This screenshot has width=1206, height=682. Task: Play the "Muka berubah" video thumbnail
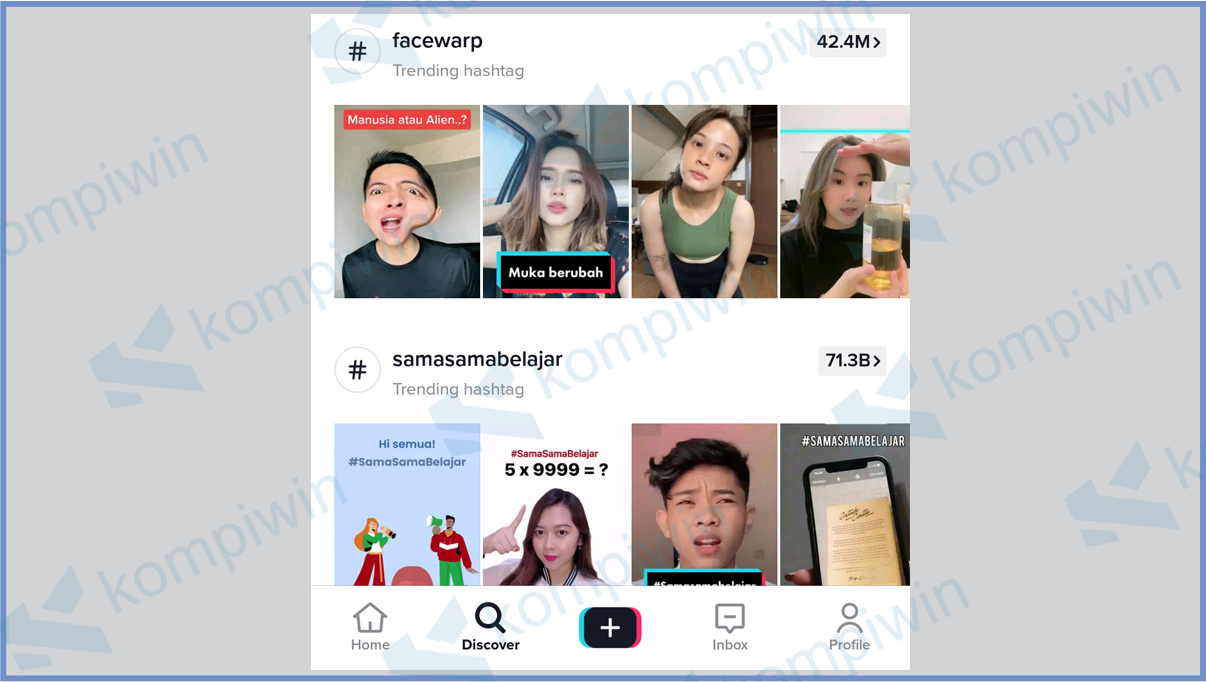[556, 202]
